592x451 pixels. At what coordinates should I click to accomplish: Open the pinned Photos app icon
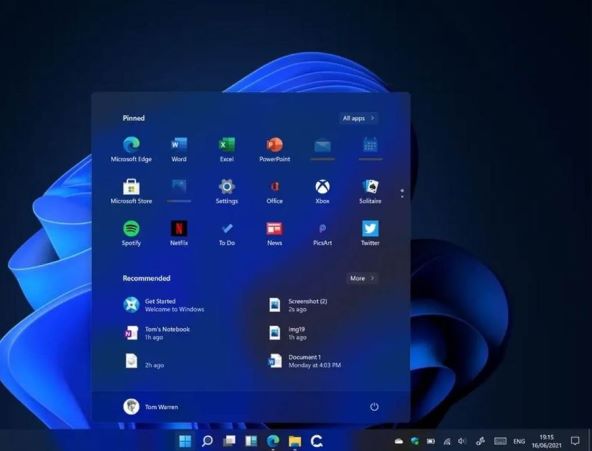tap(179, 186)
